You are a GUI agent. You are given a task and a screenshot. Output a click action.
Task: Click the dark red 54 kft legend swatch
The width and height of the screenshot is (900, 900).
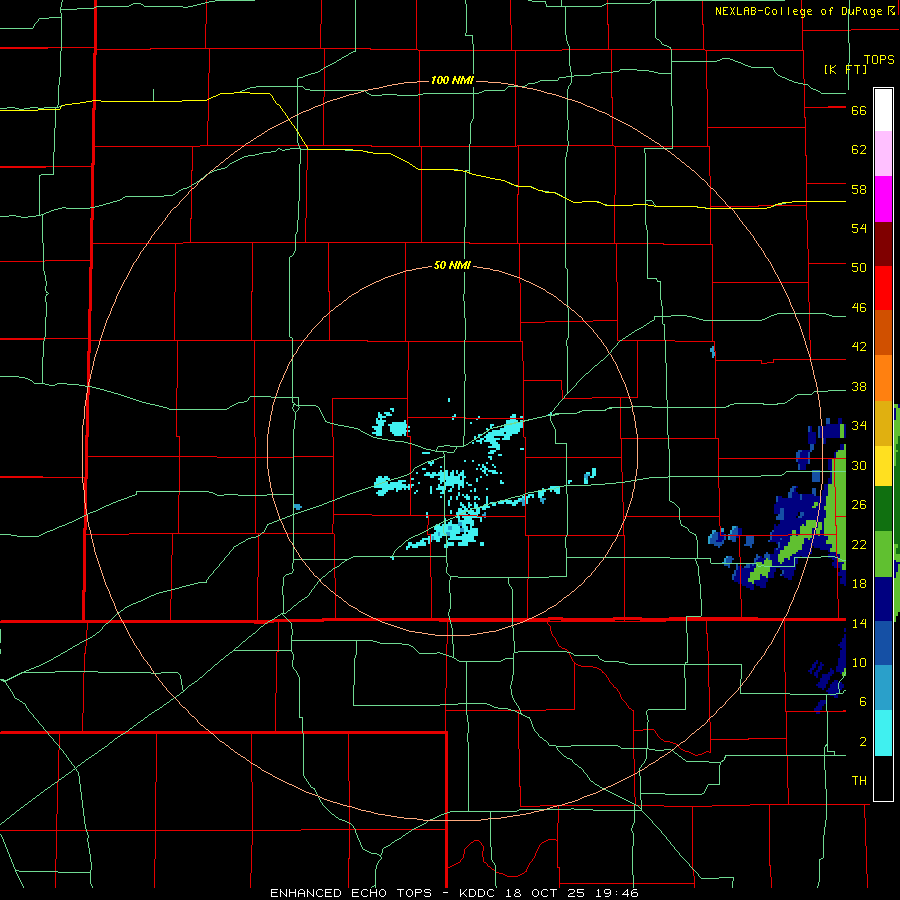pos(883,244)
